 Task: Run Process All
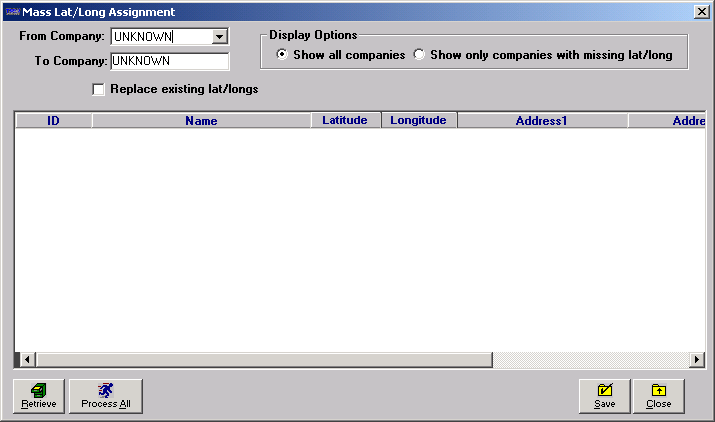[106, 396]
